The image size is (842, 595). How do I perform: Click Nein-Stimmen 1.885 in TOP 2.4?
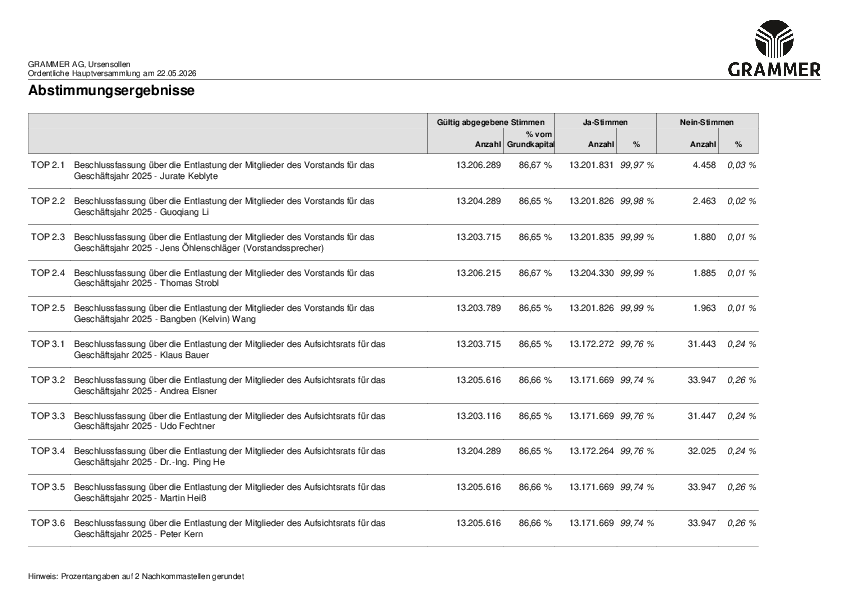[704, 273]
